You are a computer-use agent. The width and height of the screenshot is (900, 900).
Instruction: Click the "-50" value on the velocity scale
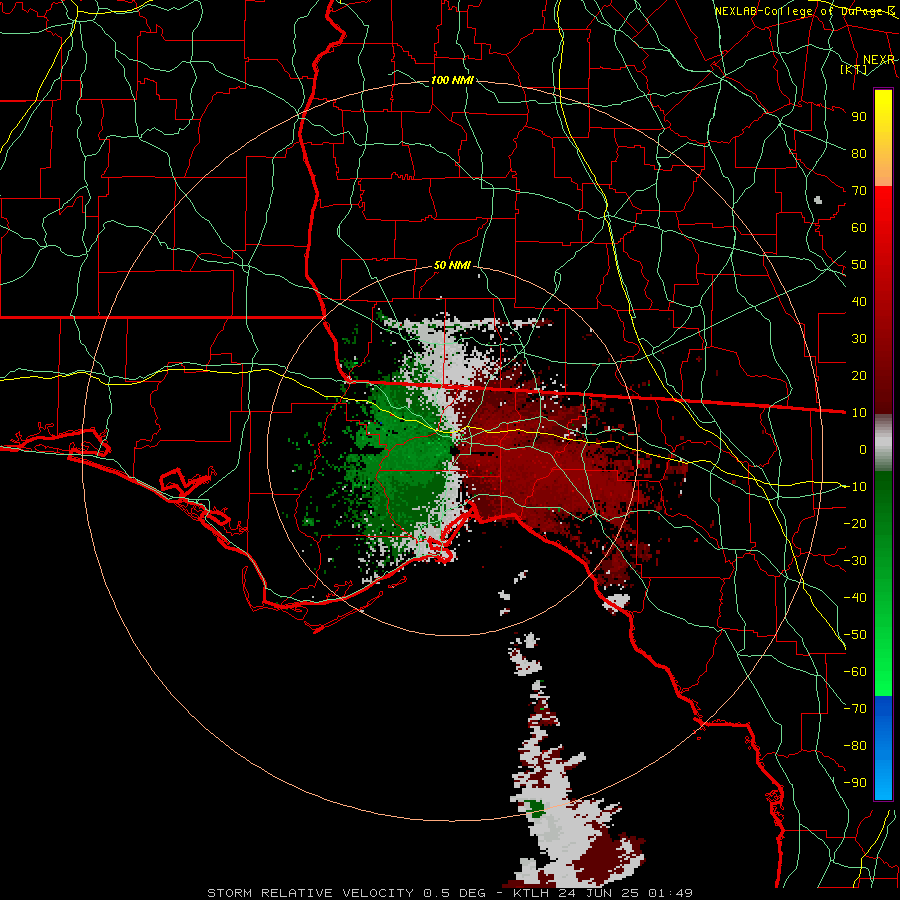[x=855, y=635]
